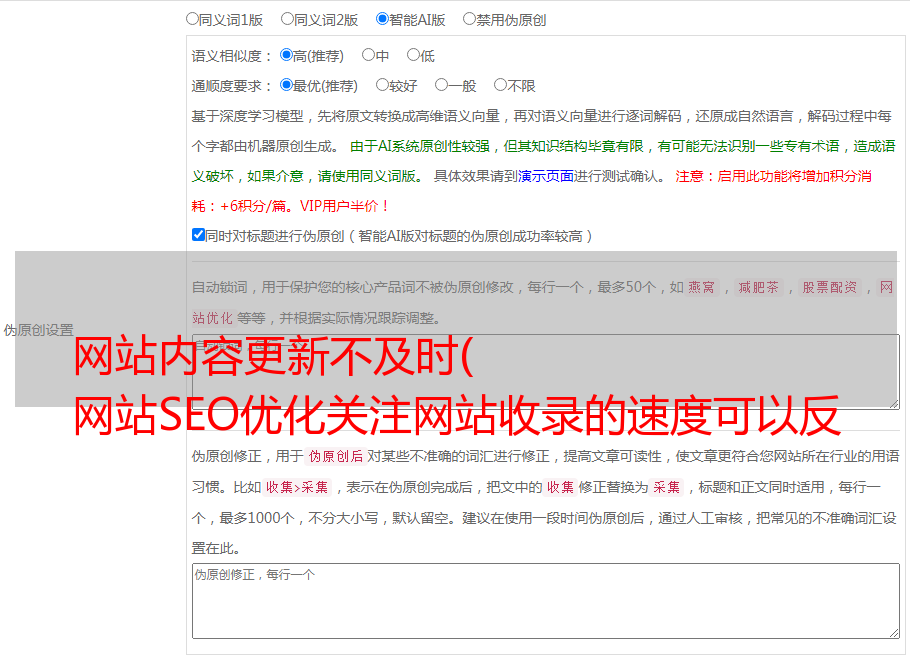Click into the 伪原创修正 textarea
Viewport: 911px width, 658px height.
(546, 601)
